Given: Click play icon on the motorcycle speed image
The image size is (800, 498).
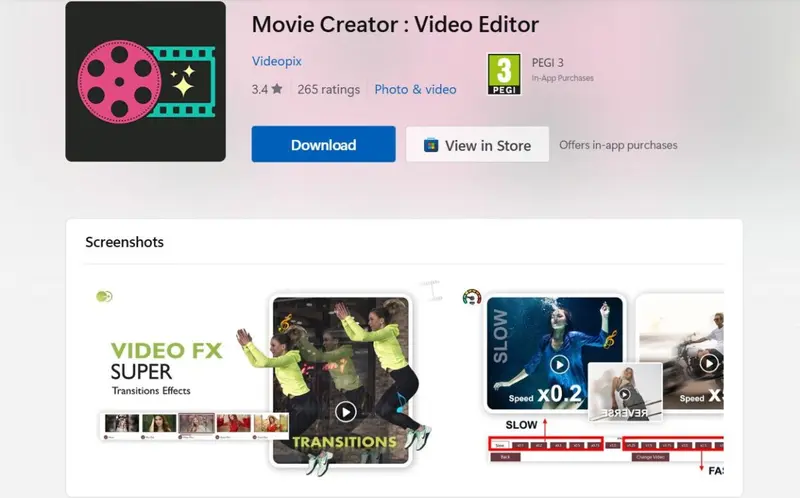Looking at the screenshot, I should point(709,362).
